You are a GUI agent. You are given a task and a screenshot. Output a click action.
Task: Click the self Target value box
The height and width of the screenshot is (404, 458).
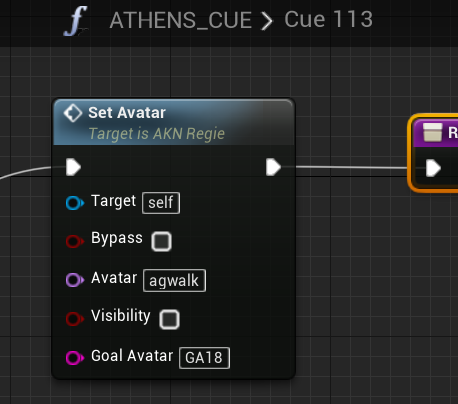pos(161,203)
